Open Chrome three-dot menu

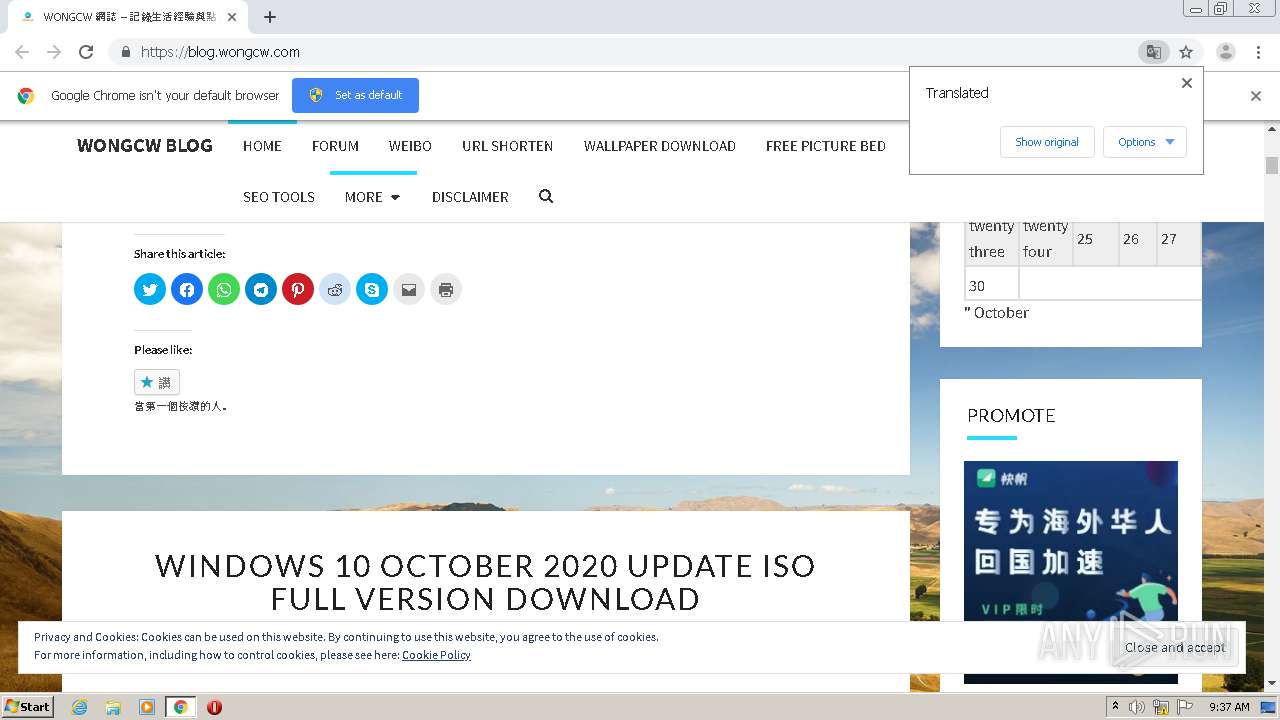click(x=1259, y=52)
